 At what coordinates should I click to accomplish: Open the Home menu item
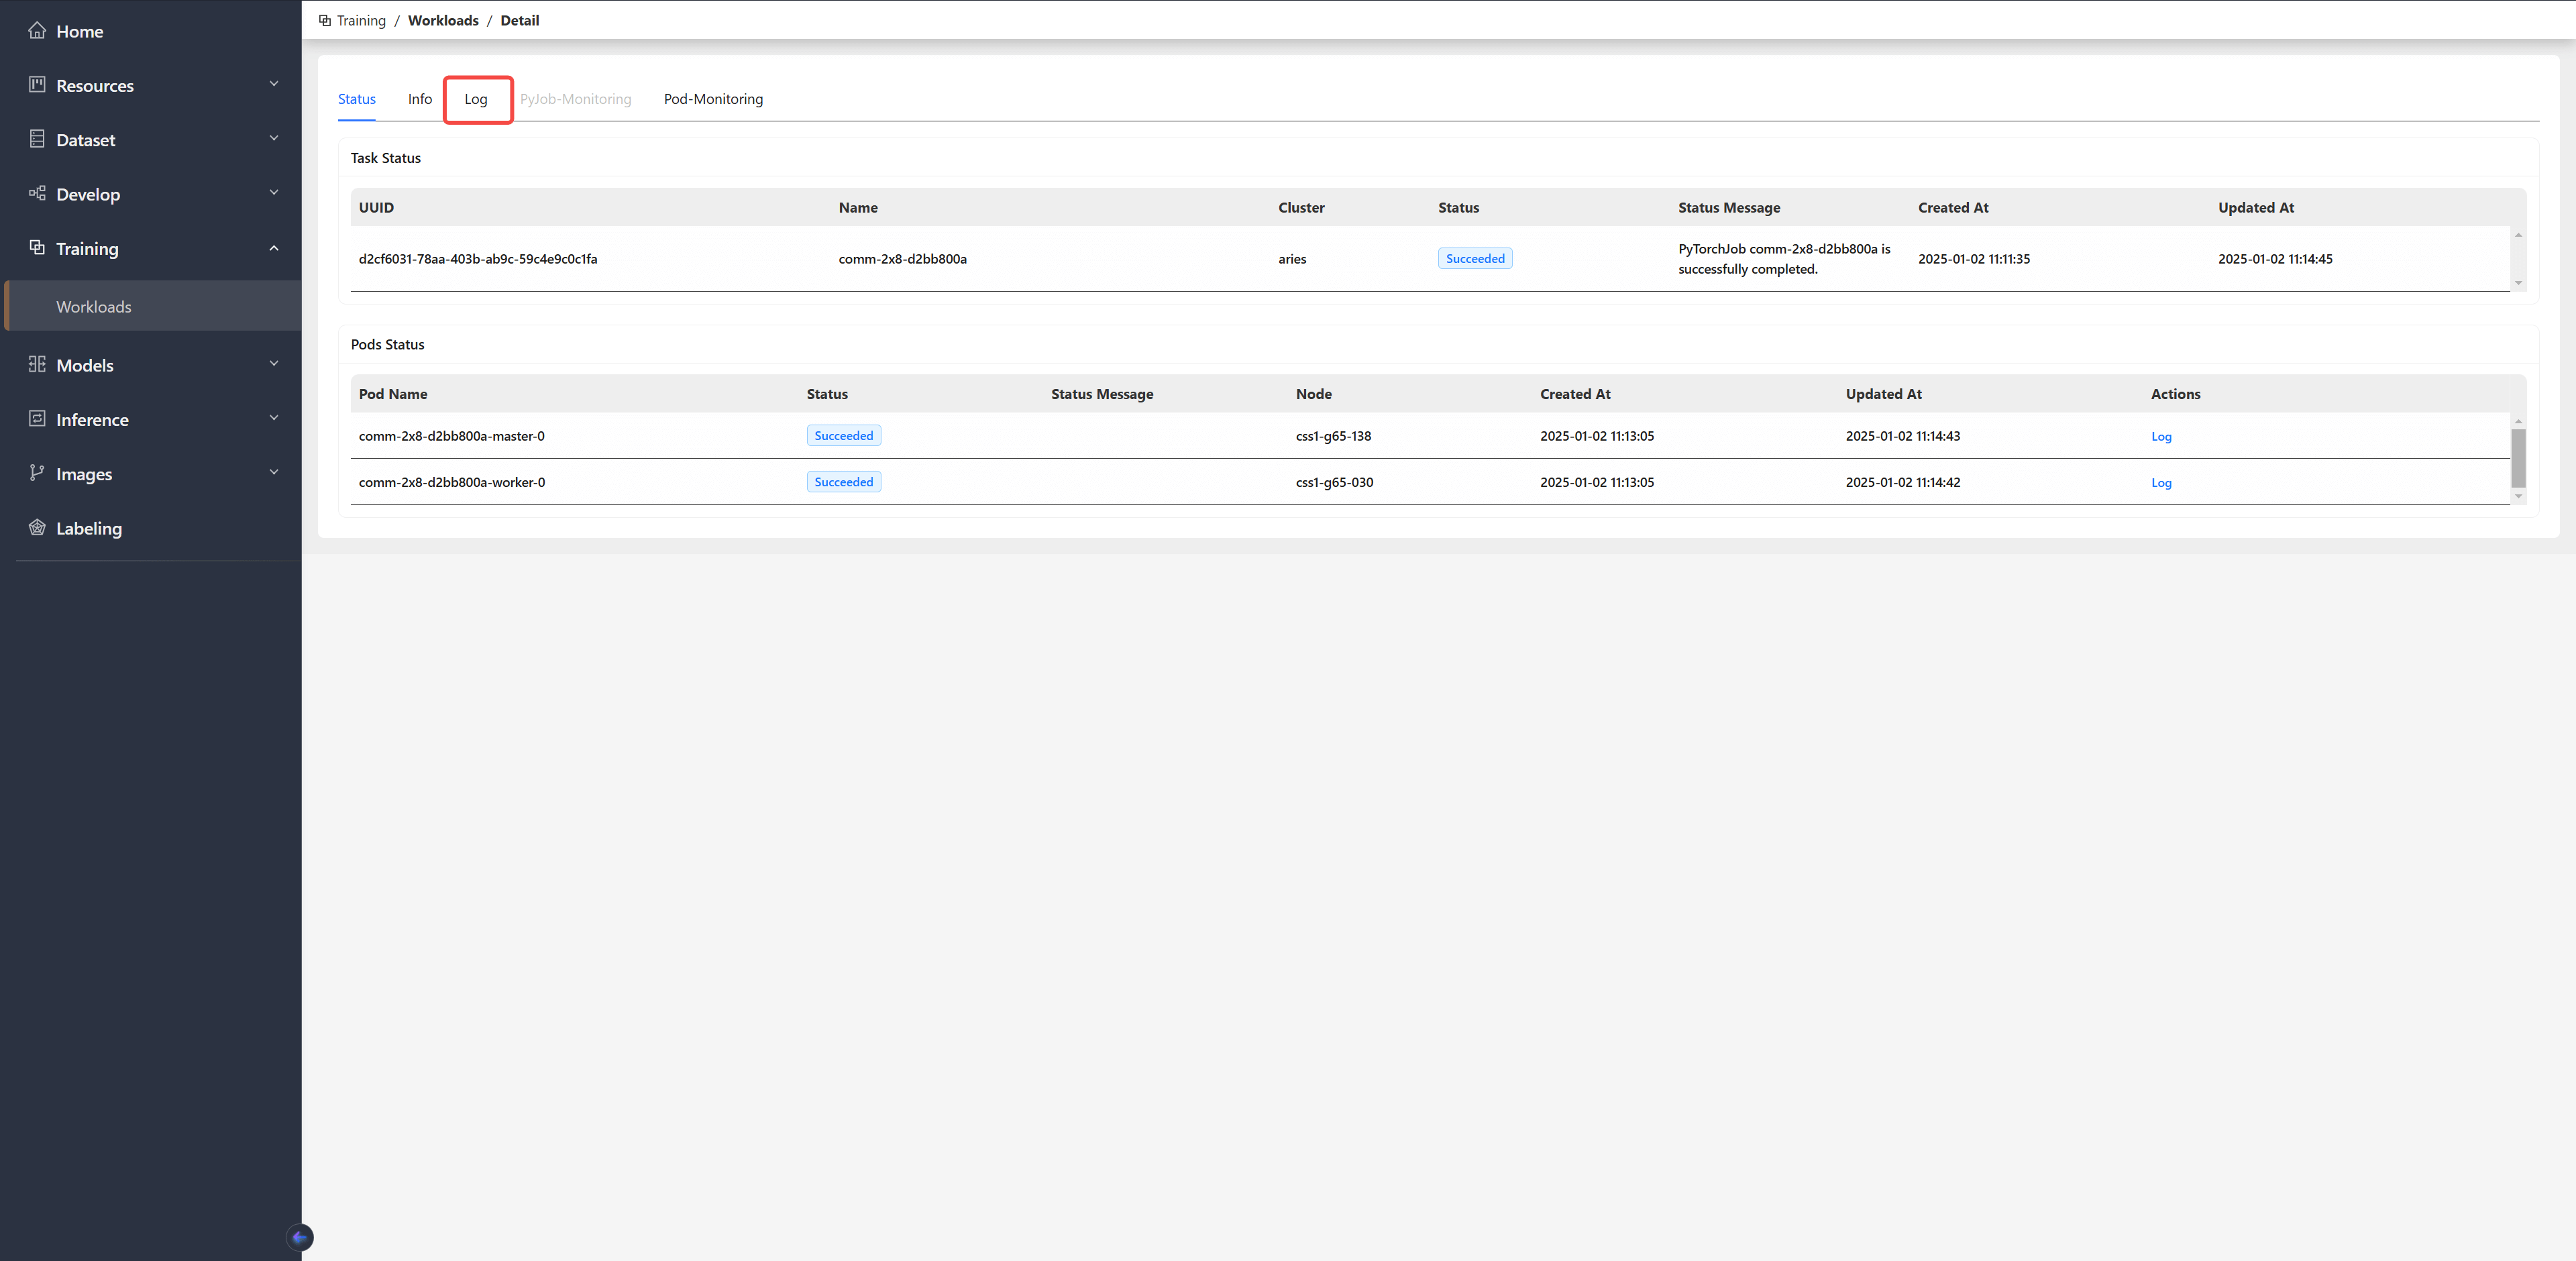[151, 31]
